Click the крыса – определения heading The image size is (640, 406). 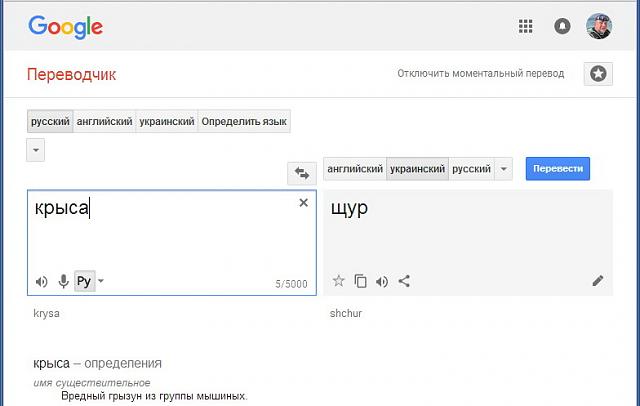point(98,363)
